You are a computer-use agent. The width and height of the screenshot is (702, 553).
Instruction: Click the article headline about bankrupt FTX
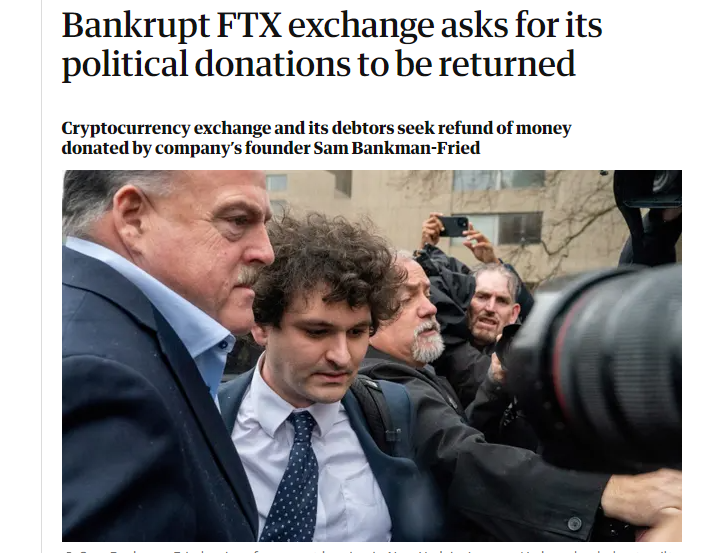(x=332, y=45)
